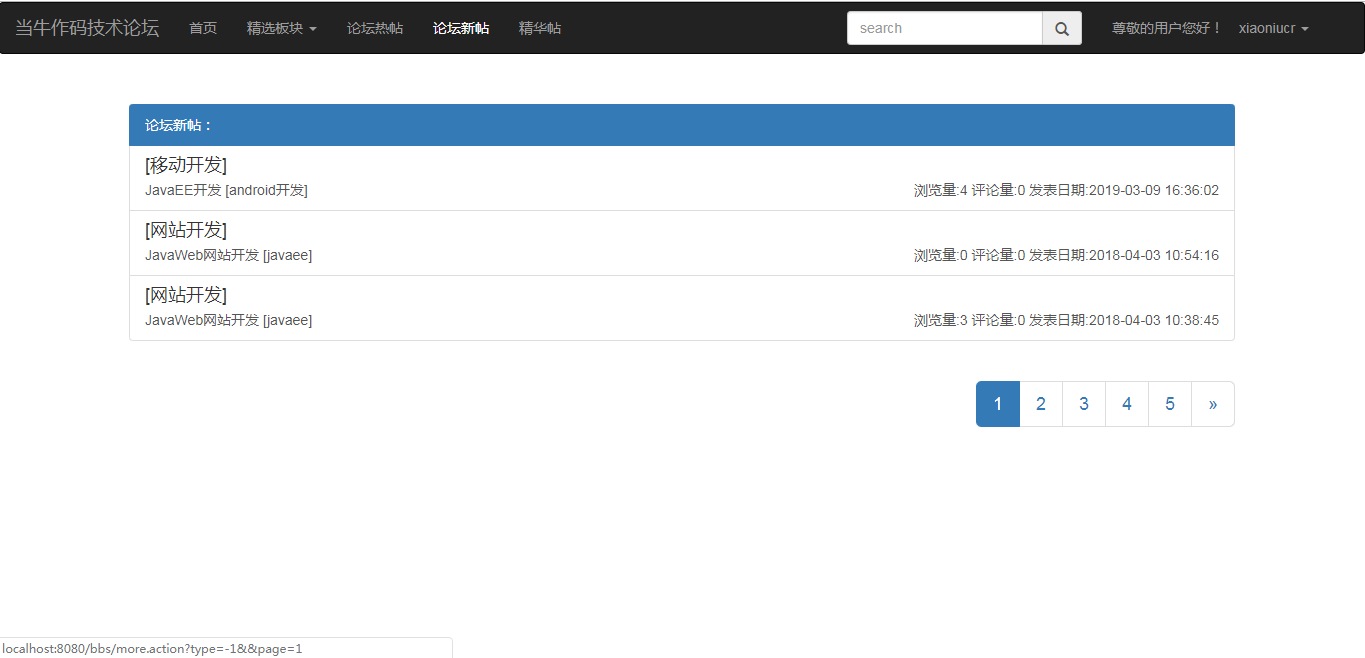Select page 1 in pagination

point(998,404)
